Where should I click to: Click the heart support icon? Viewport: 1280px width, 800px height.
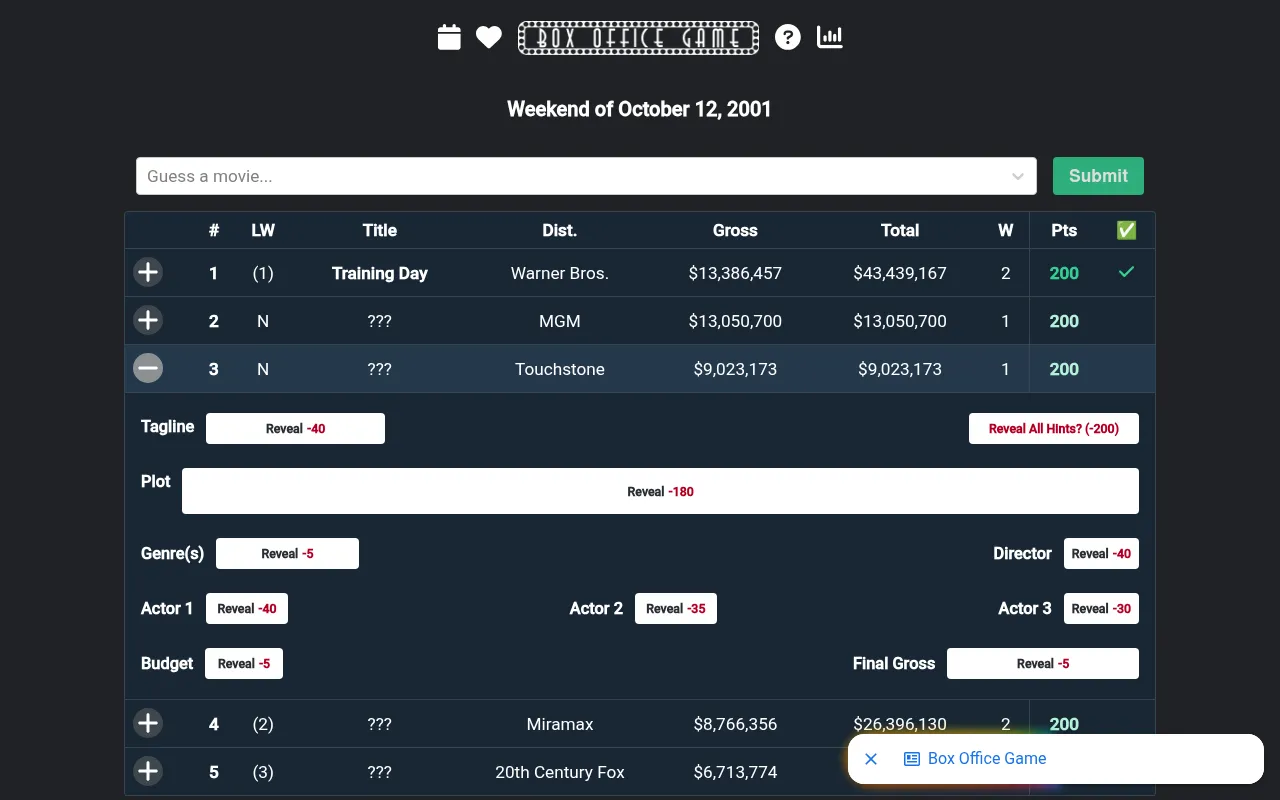488,37
